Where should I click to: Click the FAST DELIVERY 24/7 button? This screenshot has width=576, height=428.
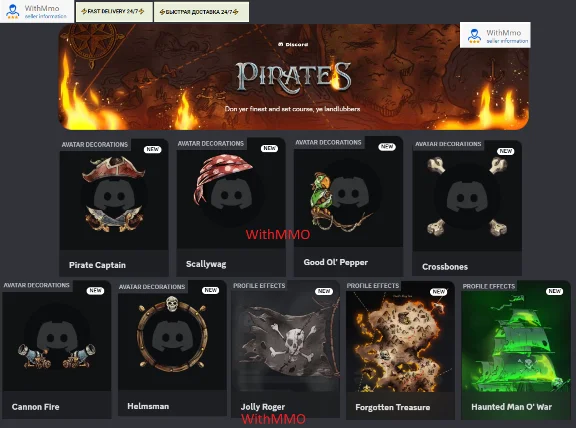click(114, 12)
